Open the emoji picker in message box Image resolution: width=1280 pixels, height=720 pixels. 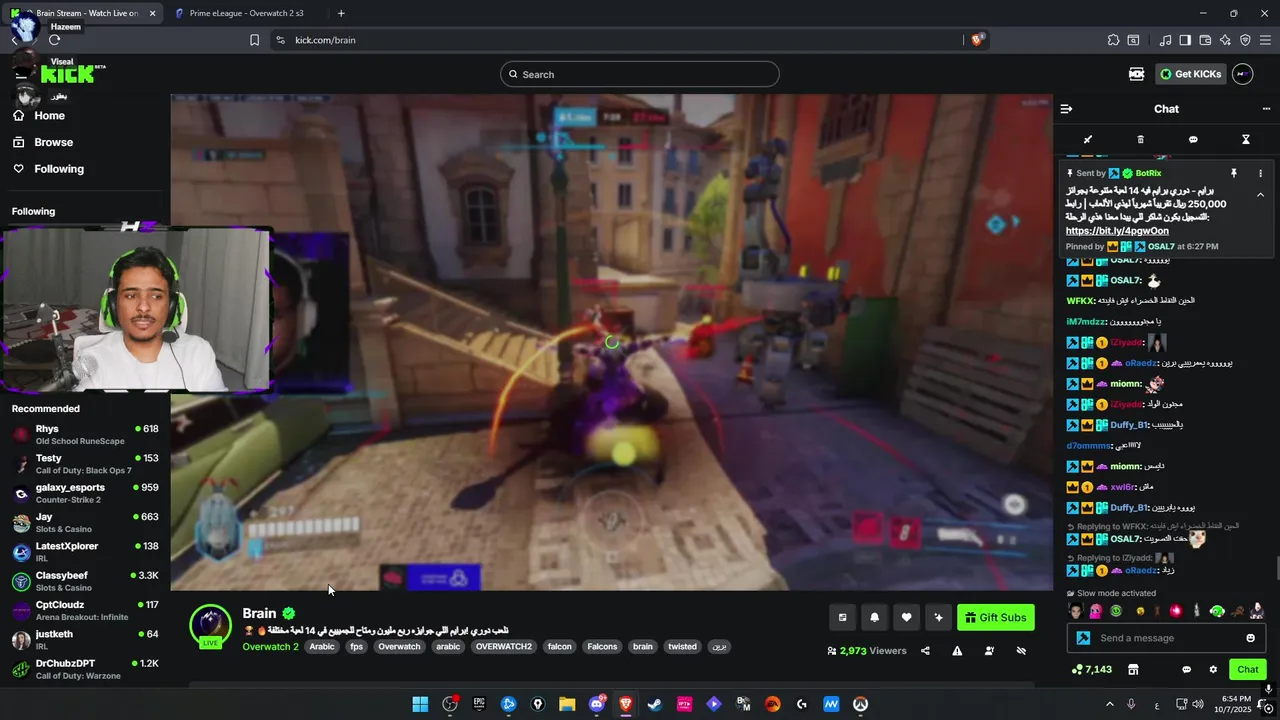coord(1250,638)
